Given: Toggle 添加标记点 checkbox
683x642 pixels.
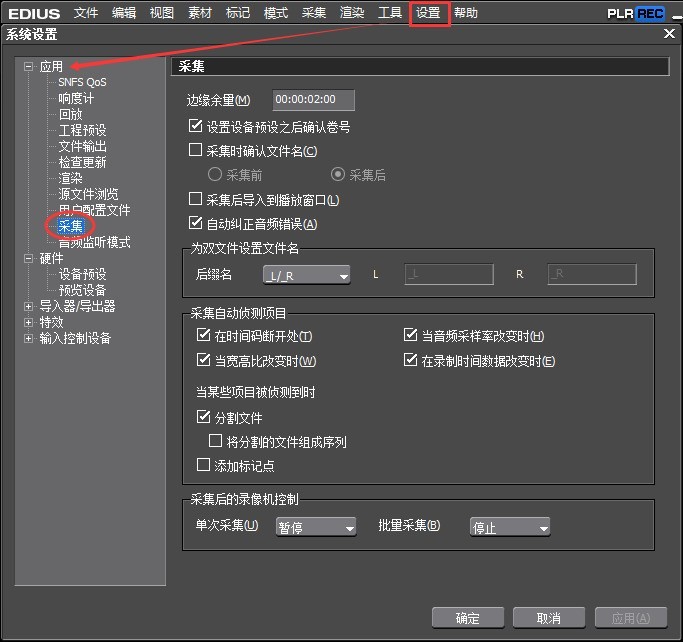Looking at the screenshot, I should coord(204,465).
